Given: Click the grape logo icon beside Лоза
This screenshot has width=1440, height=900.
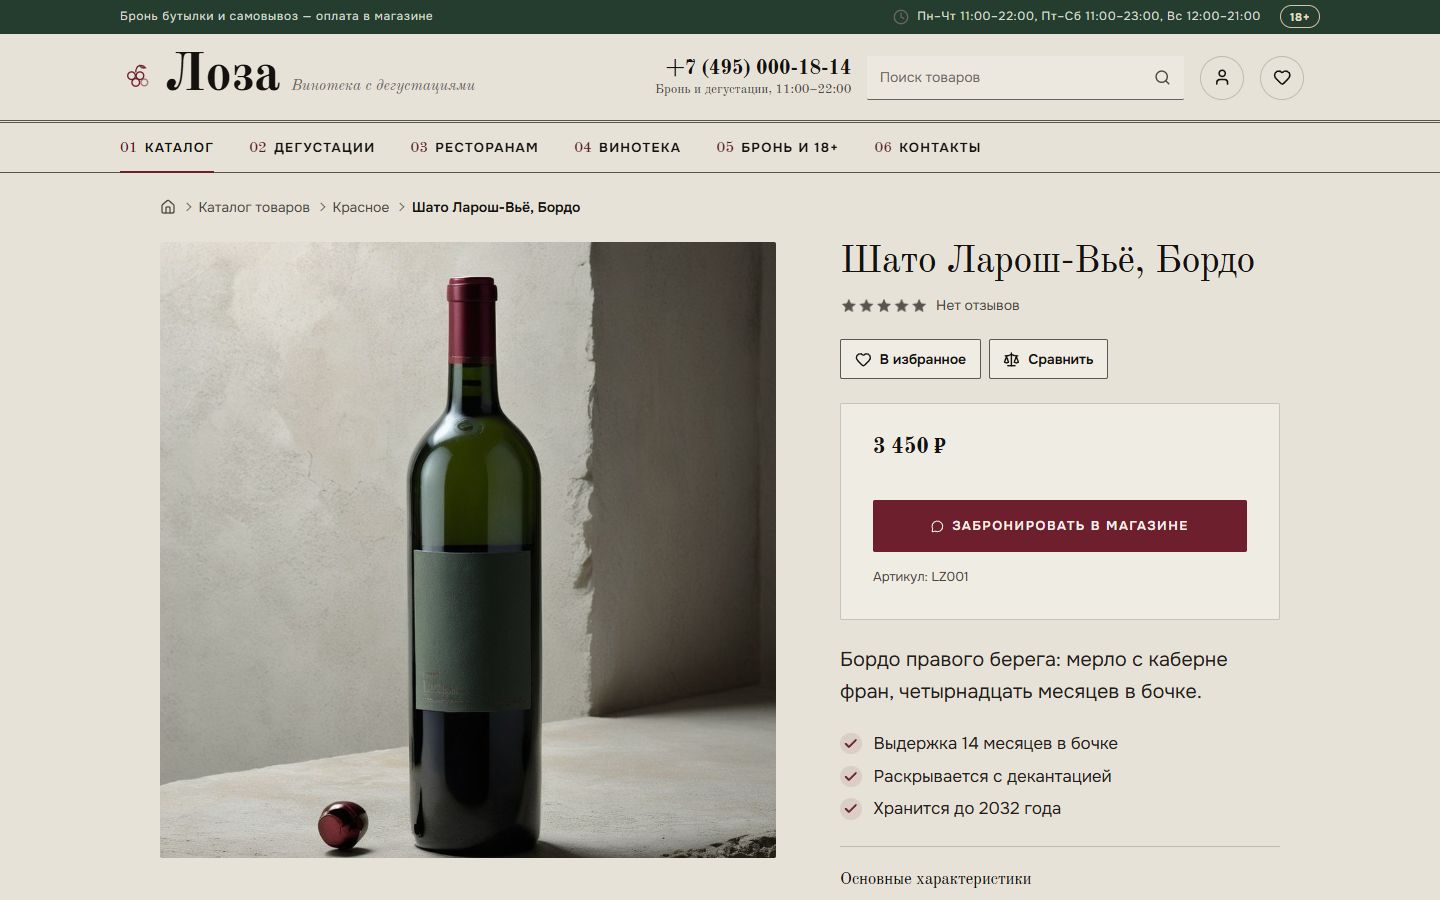Looking at the screenshot, I should point(137,77).
